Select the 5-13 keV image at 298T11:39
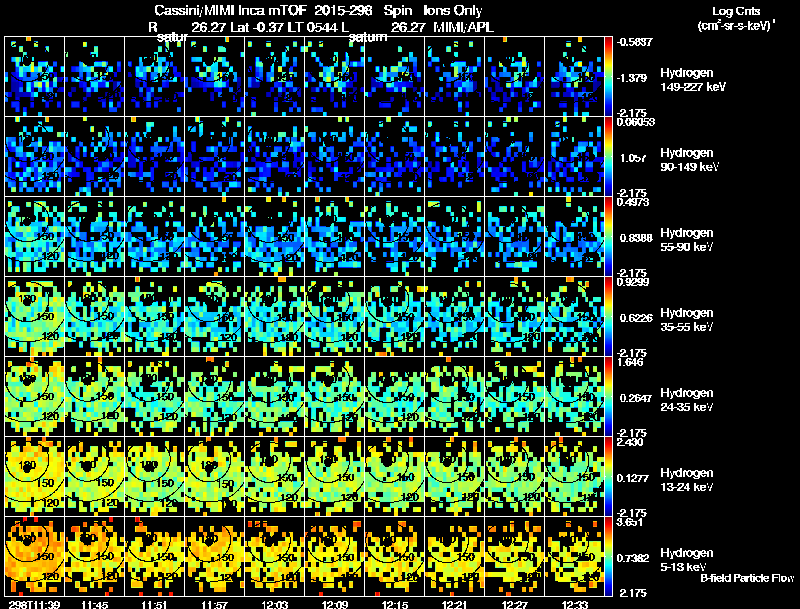 (x=35, y=556)
